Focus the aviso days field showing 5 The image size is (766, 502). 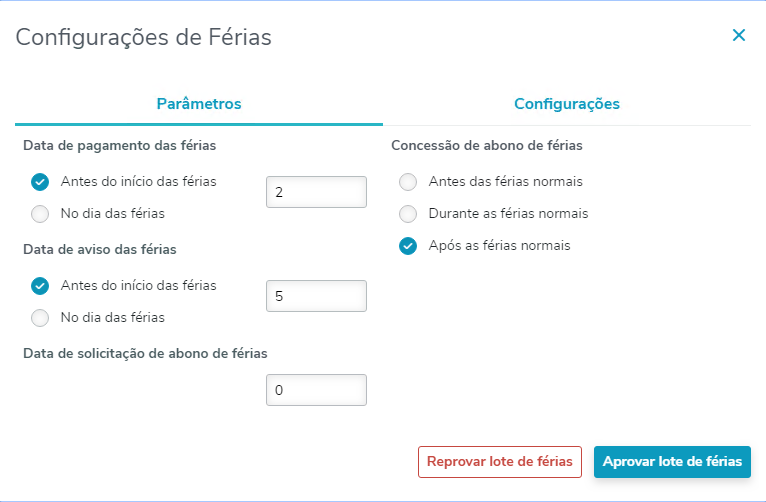pos(316,296)
